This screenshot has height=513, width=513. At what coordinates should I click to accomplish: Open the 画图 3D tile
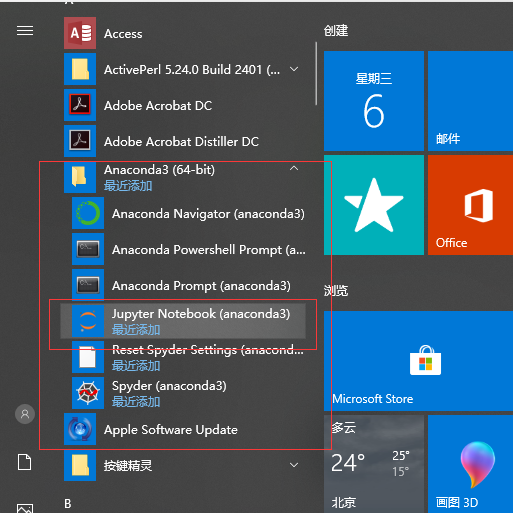coord(470,464)
